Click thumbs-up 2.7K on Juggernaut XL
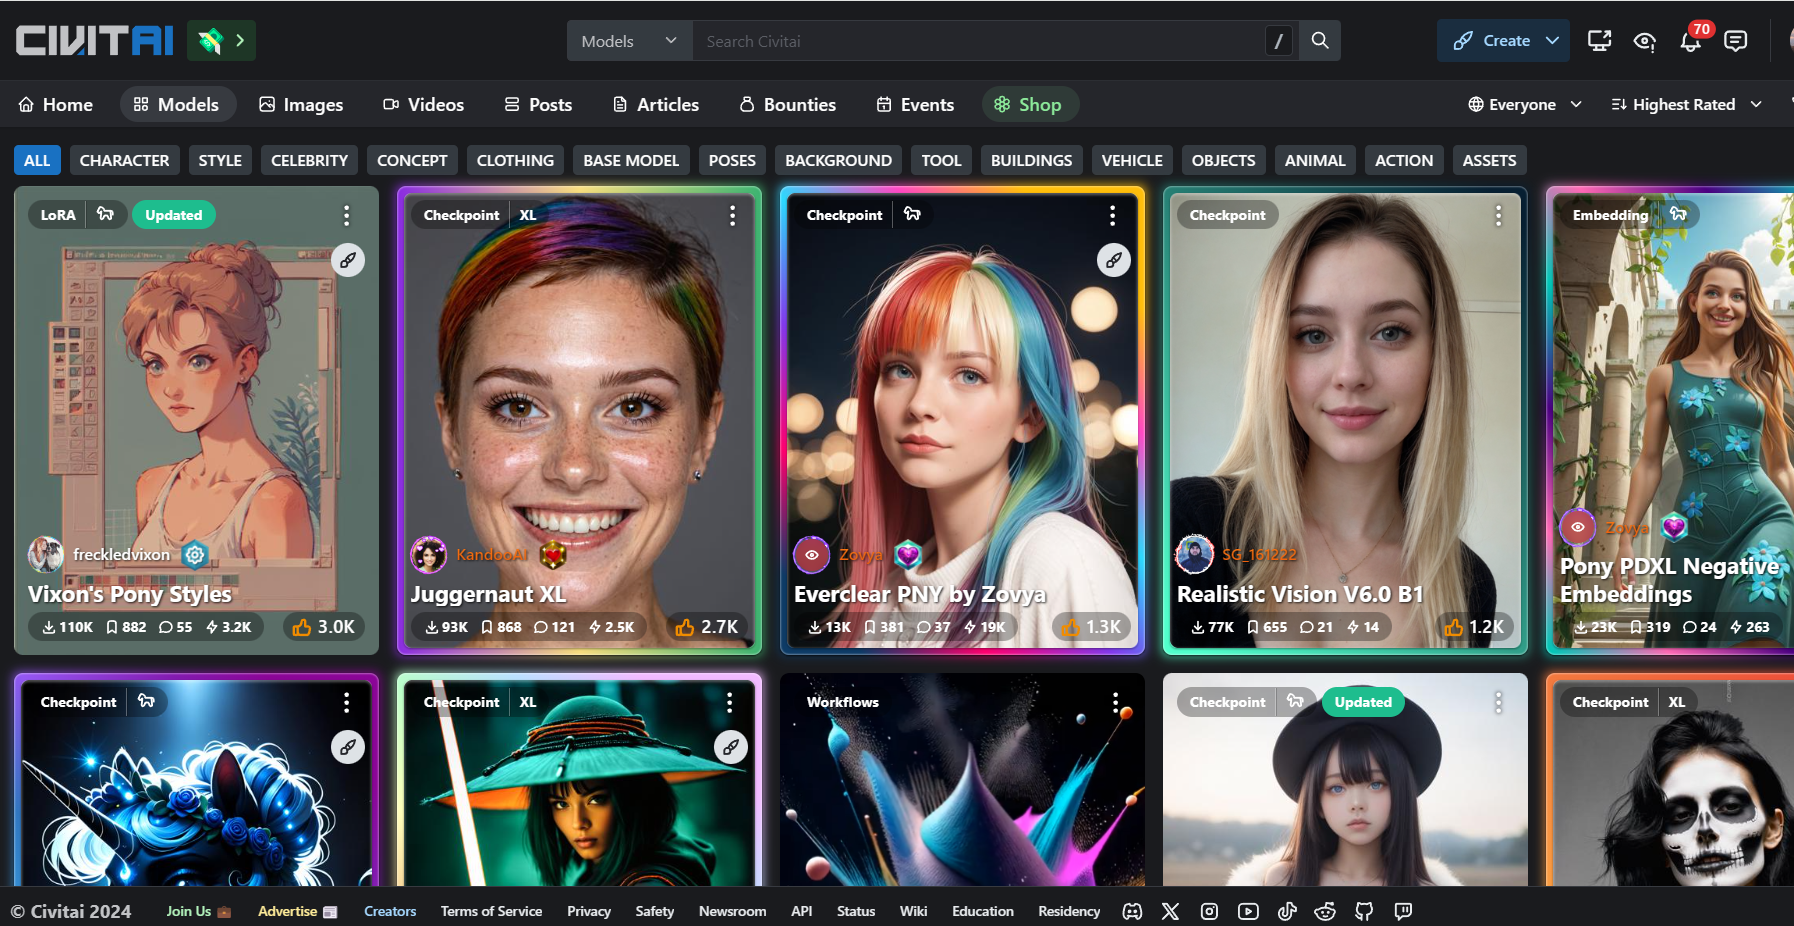This screenshot has height=926, width=1794. click(x=707, y=627)
